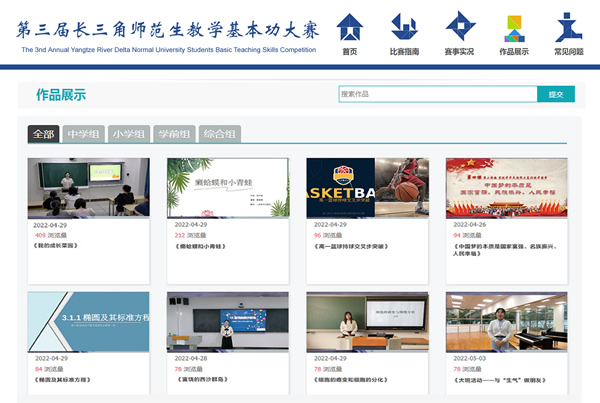The image size is (600, 403).
Task: Select the 全部 tab
Action: [43, 134]
